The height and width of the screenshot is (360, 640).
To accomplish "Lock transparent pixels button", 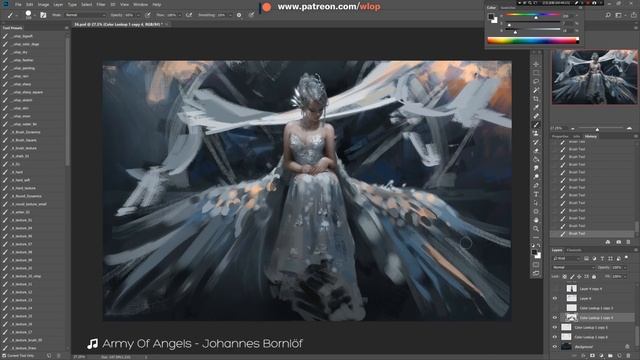I will click(x=565, y=276).
